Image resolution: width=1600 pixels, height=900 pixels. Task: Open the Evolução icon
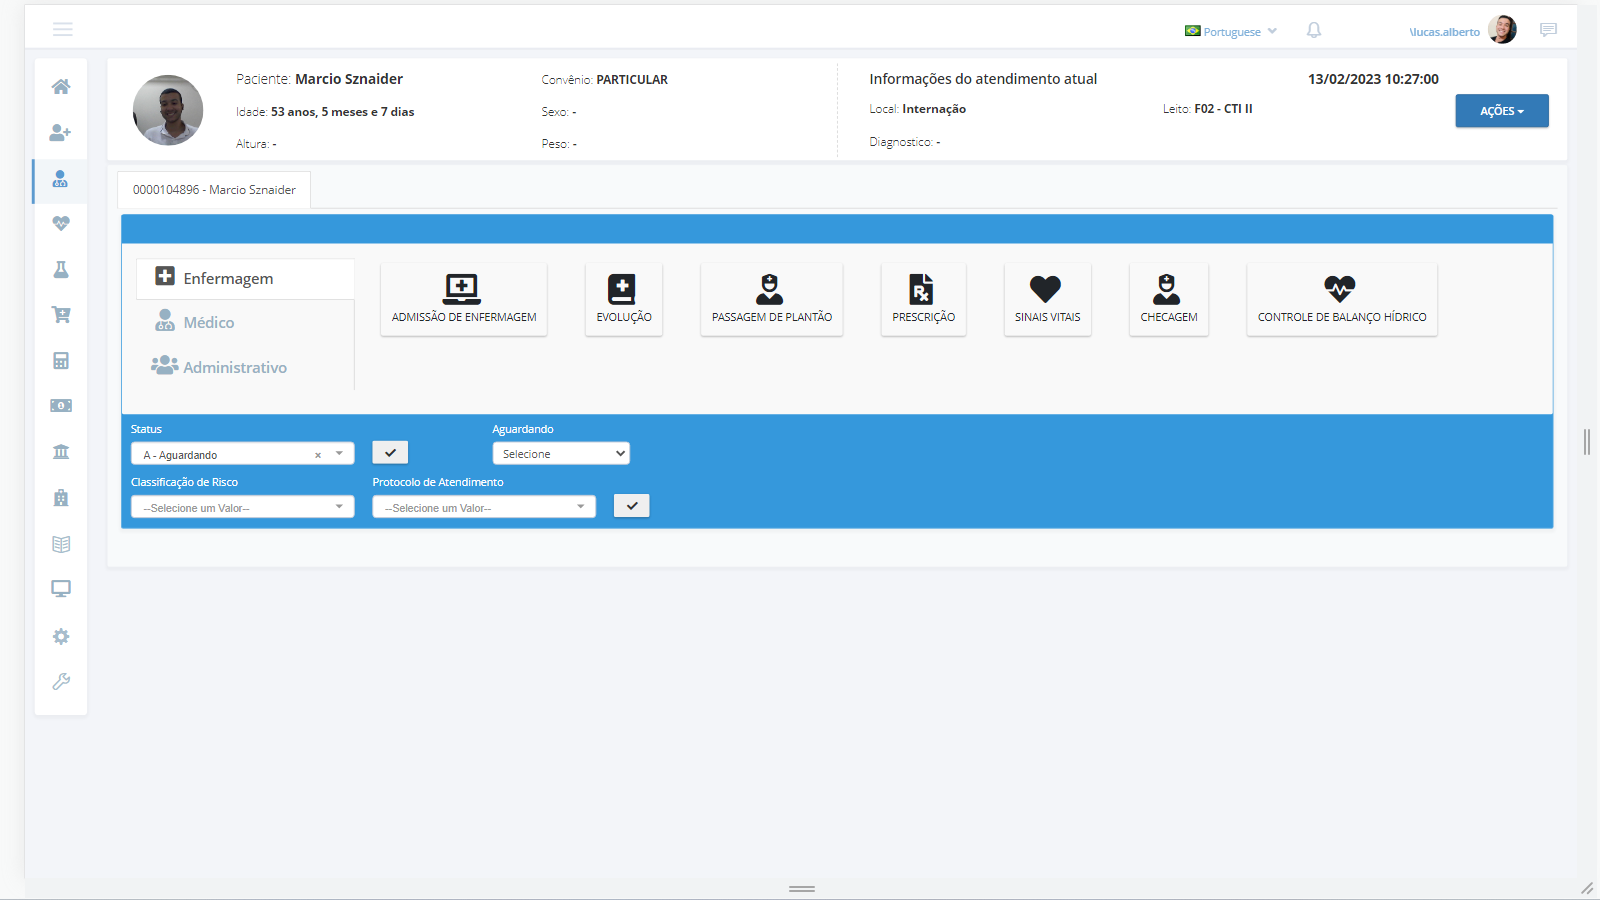(x=623, y=299)
